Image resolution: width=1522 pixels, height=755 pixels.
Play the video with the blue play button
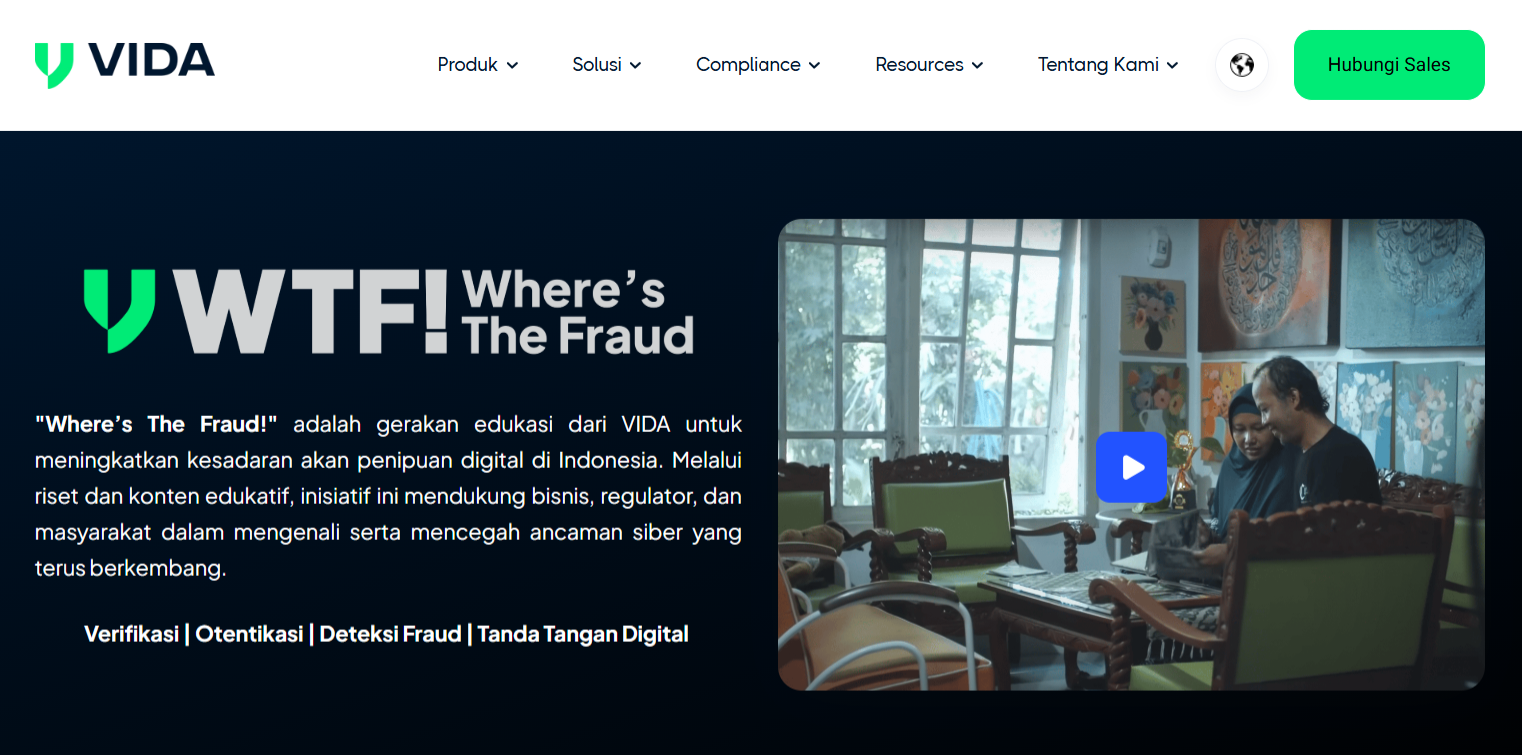[1131, 467]
